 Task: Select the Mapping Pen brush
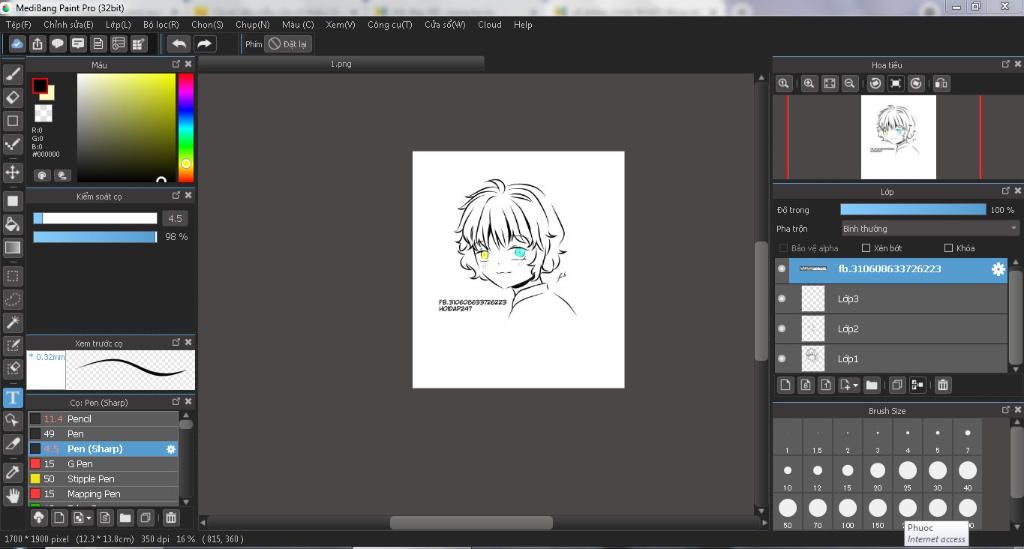click(103, 494)
